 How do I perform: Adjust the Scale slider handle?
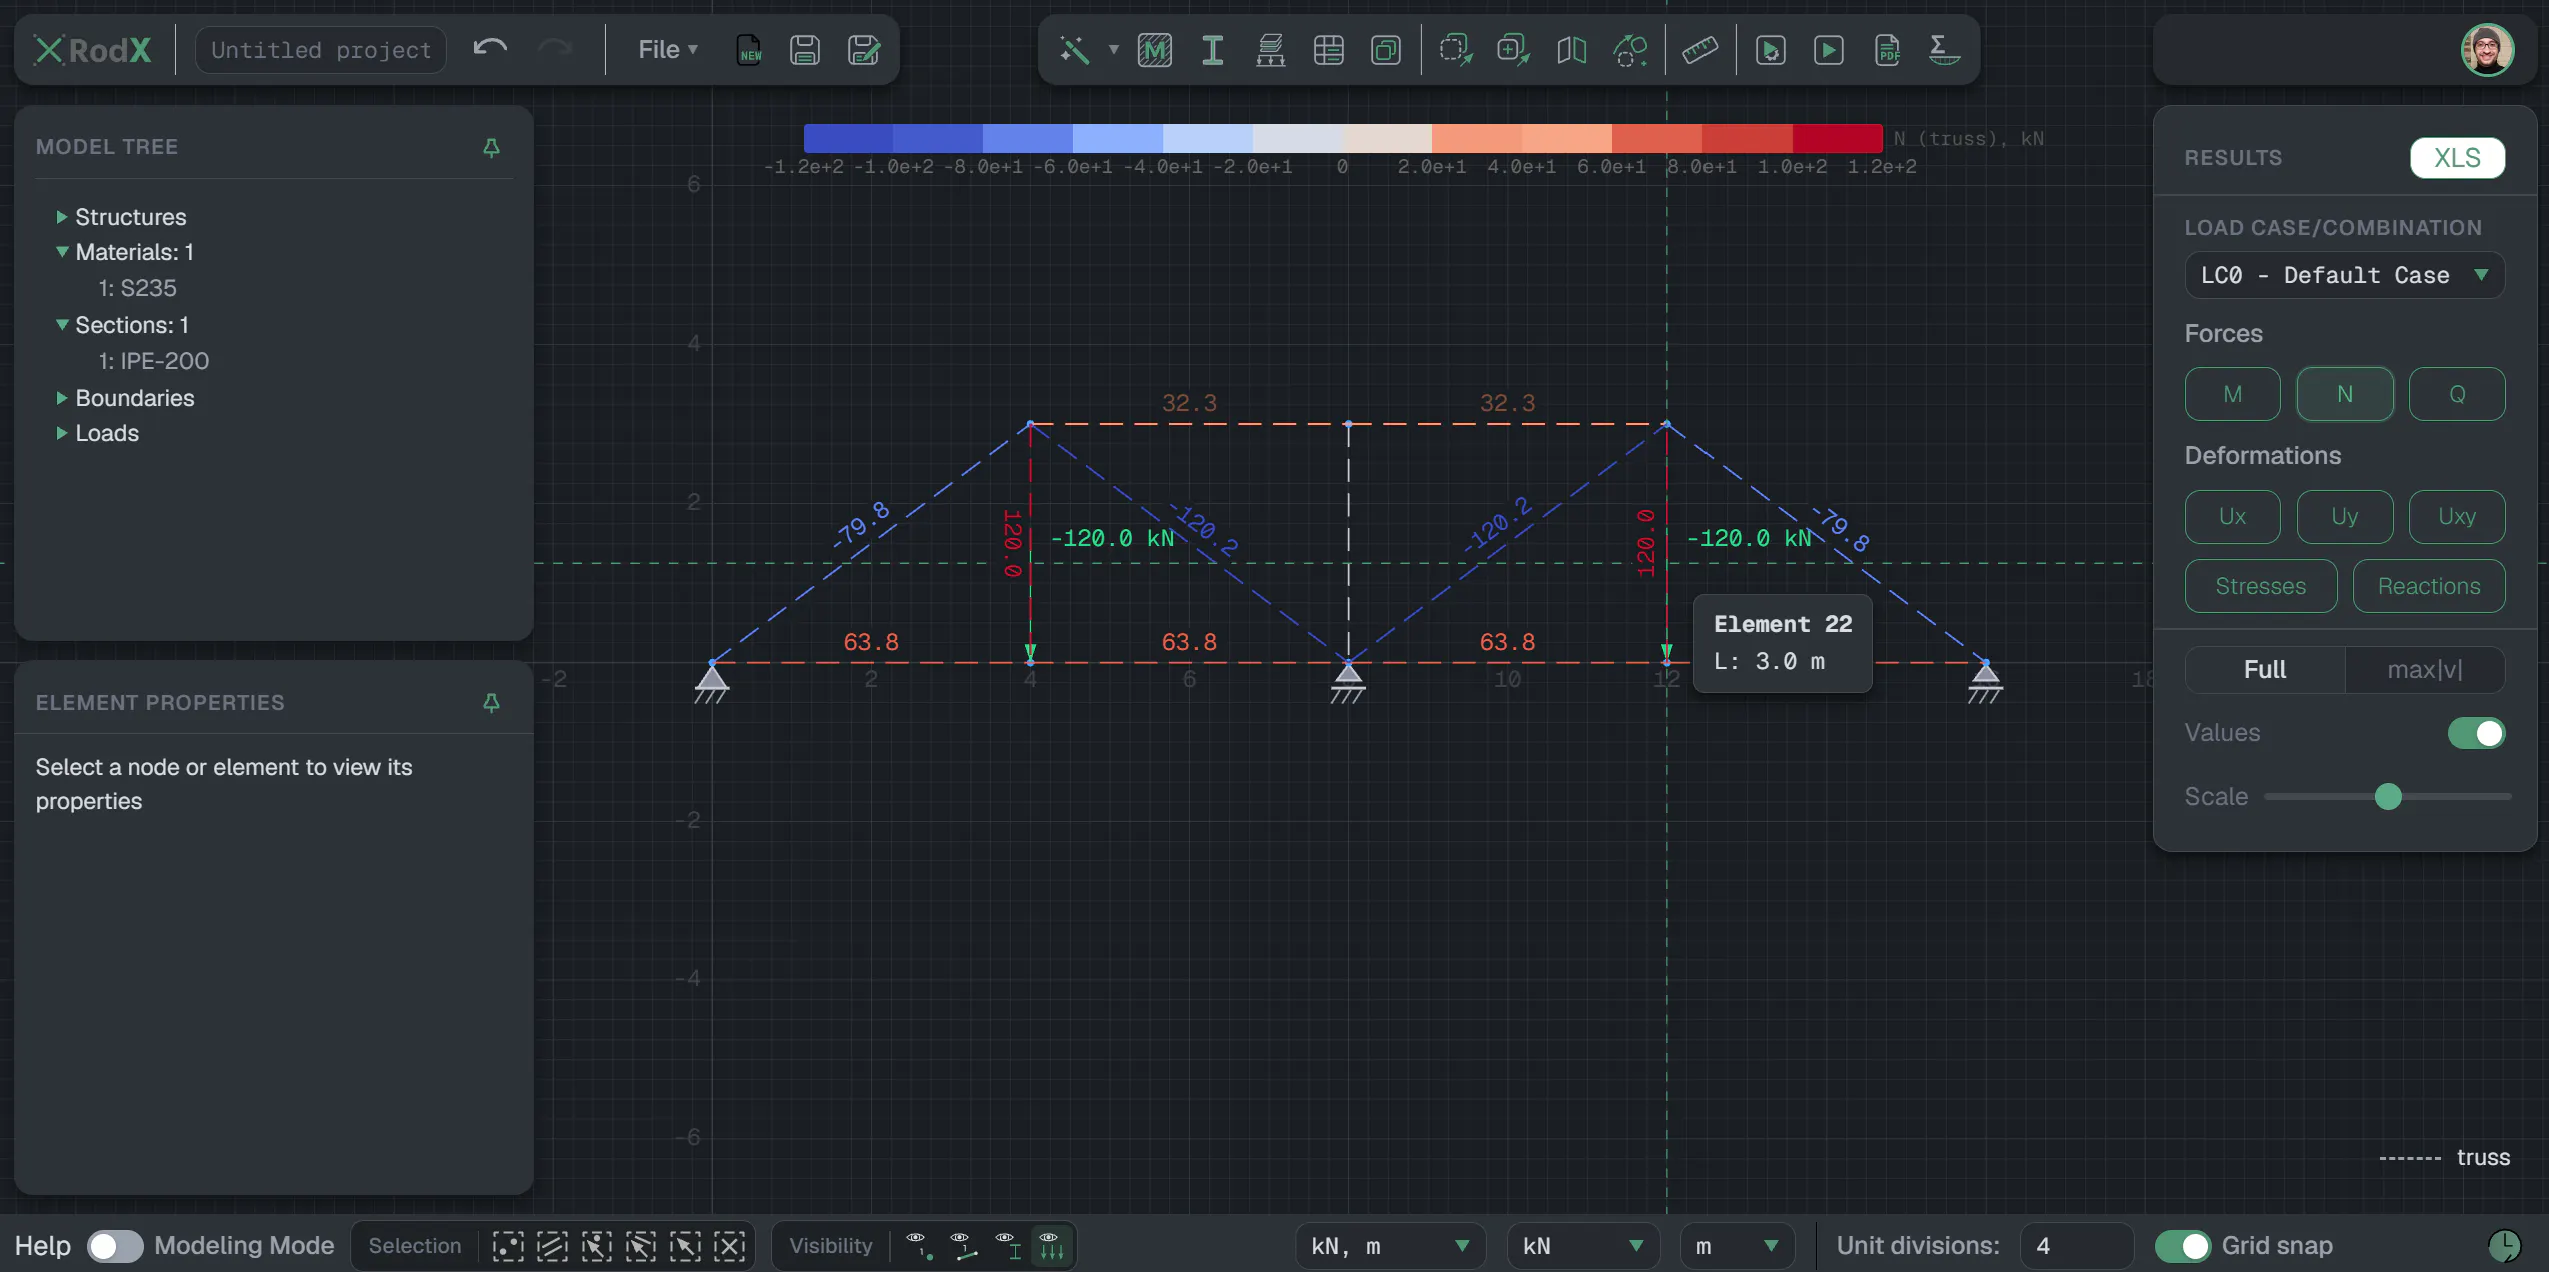(x=2388, y=797)
